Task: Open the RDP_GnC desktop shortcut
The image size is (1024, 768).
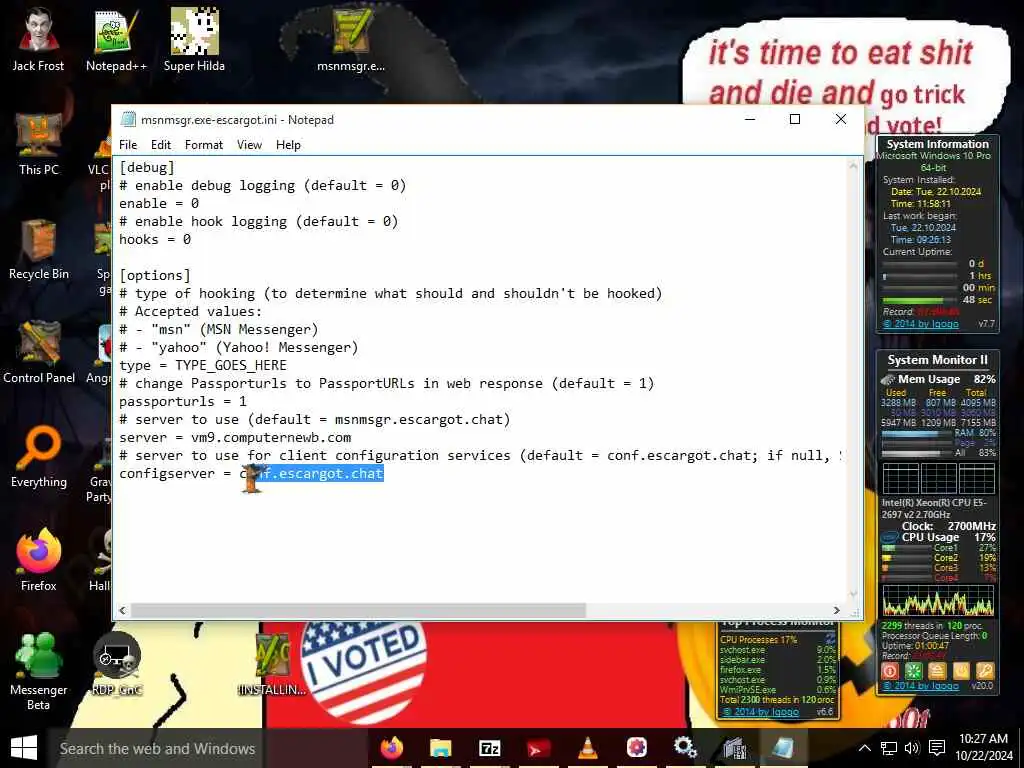Action: click(x=117, y=663)
